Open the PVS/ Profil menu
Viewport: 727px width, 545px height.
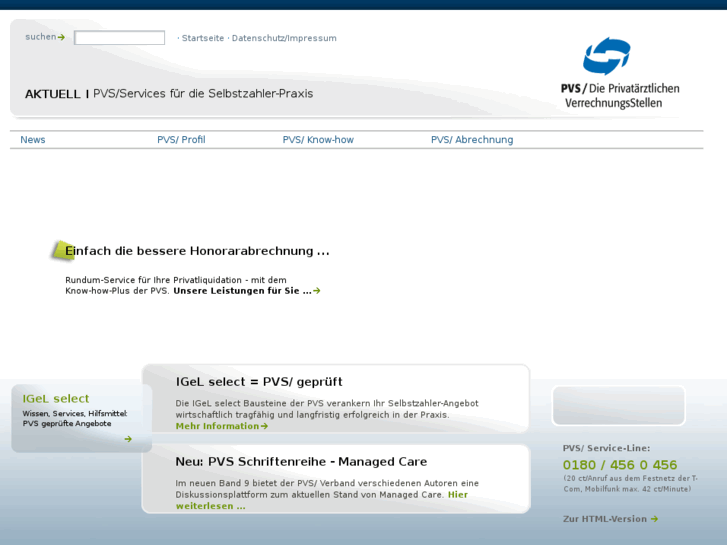coord(181,140)
